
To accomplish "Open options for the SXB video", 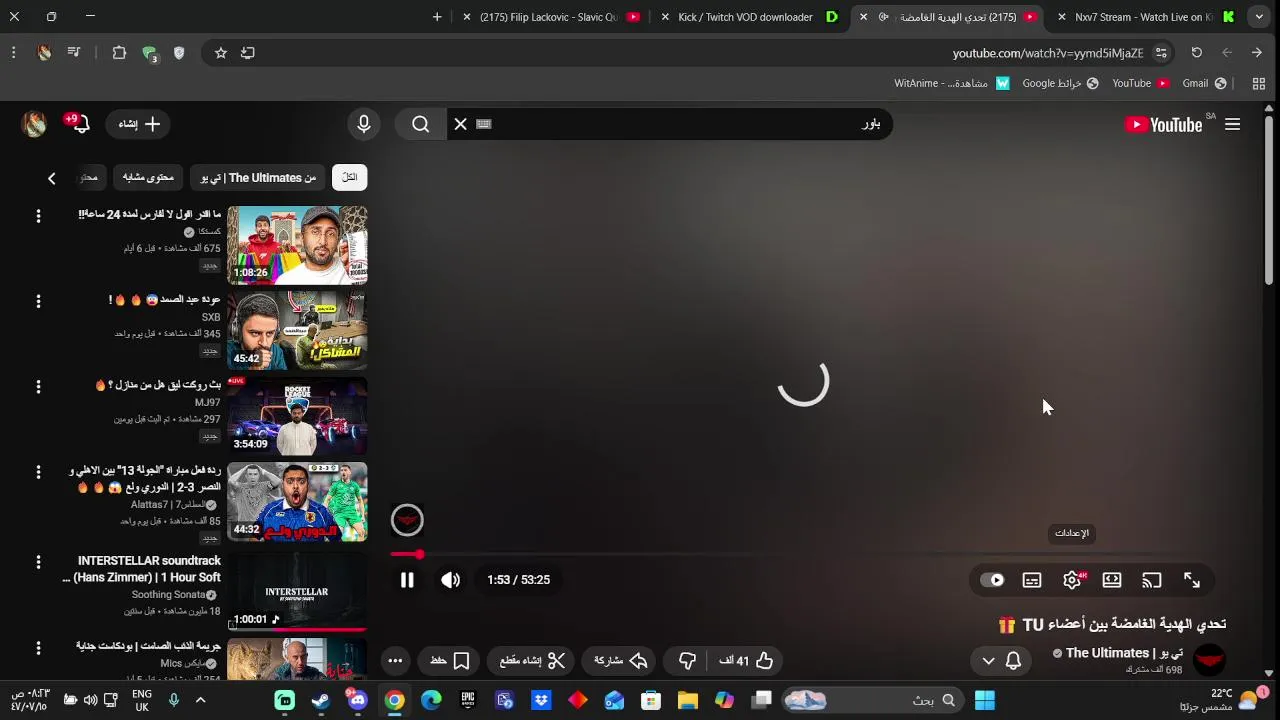I will pos(38,301).
